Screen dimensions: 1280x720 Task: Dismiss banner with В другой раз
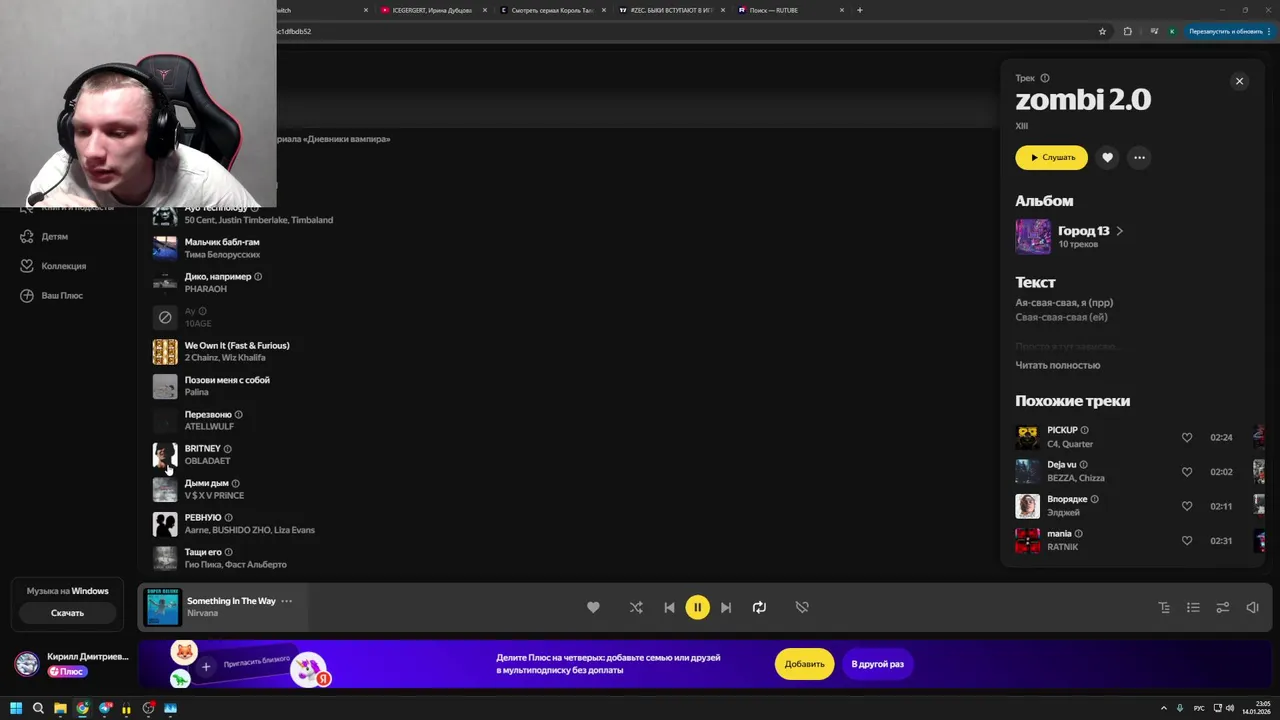coord(877,664)
